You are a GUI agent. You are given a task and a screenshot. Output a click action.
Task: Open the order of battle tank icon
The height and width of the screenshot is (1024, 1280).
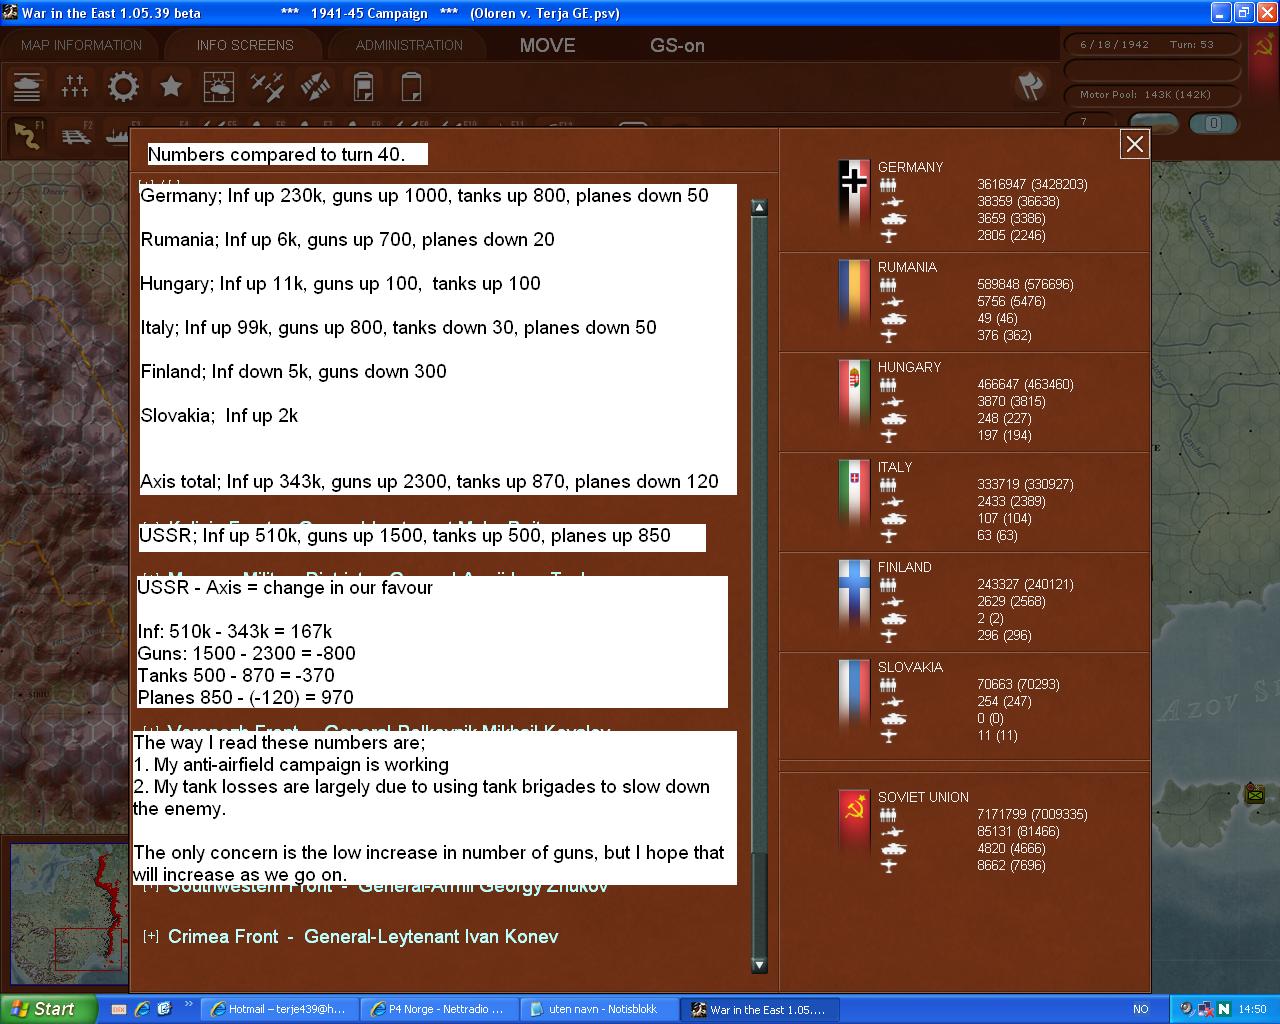click(27, 87)
